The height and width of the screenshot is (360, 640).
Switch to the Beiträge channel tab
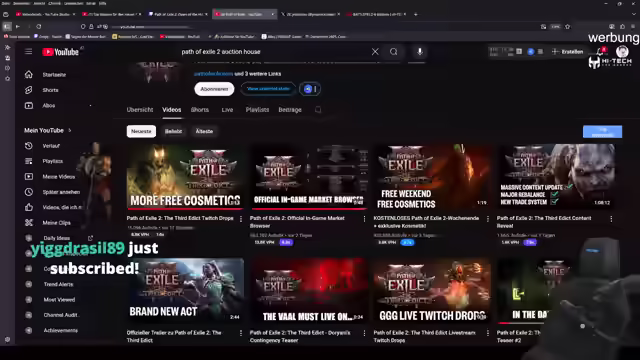tap(290, 110)
